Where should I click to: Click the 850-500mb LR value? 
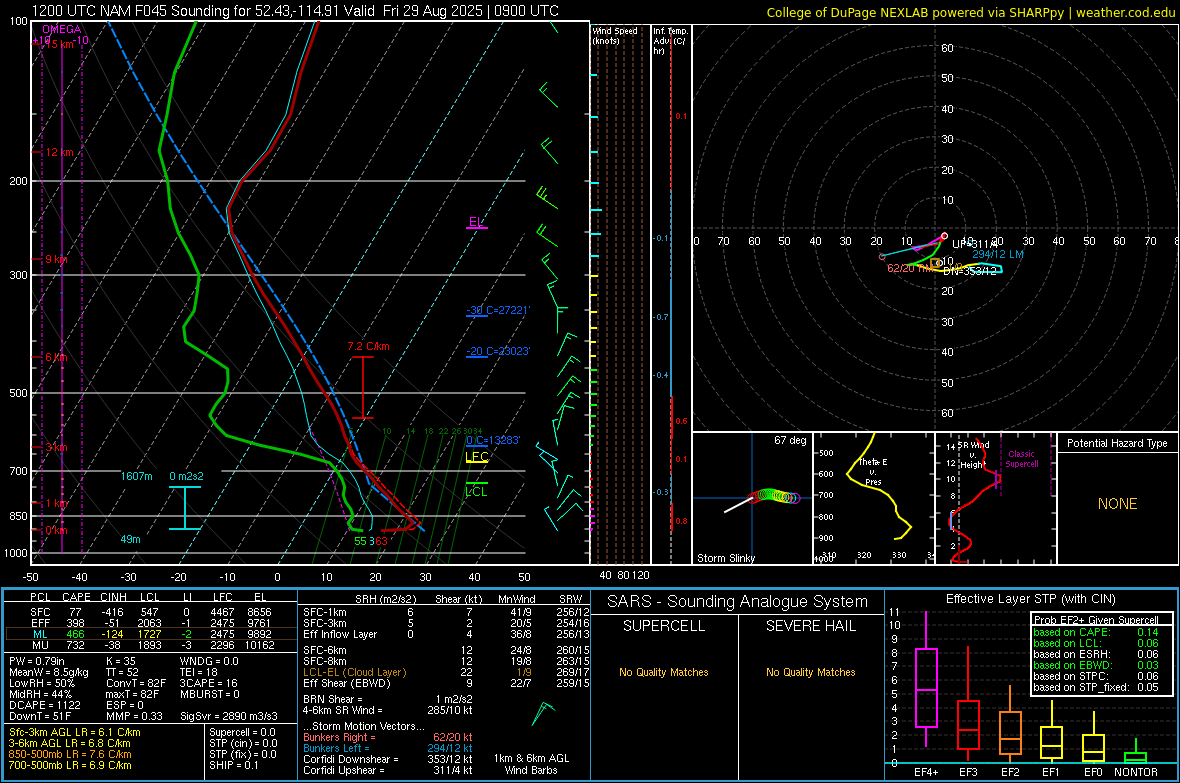tap(70, 754)
